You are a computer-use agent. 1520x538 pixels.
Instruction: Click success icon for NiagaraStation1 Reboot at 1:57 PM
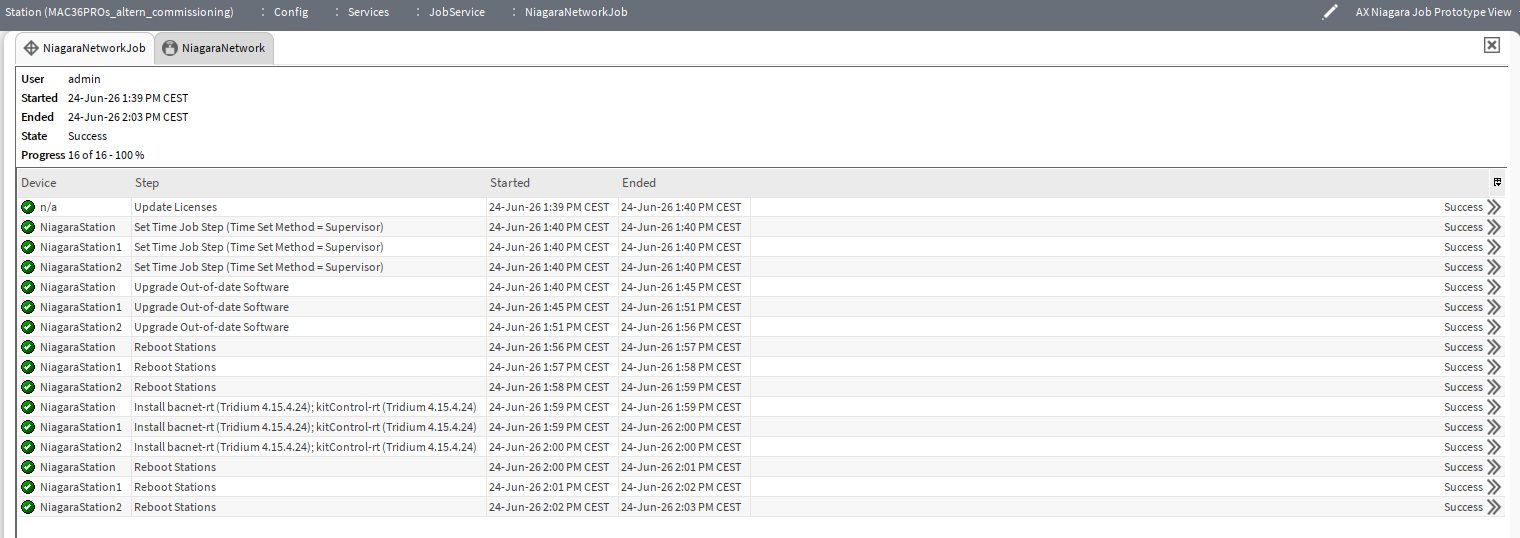(x=28, y=367)
